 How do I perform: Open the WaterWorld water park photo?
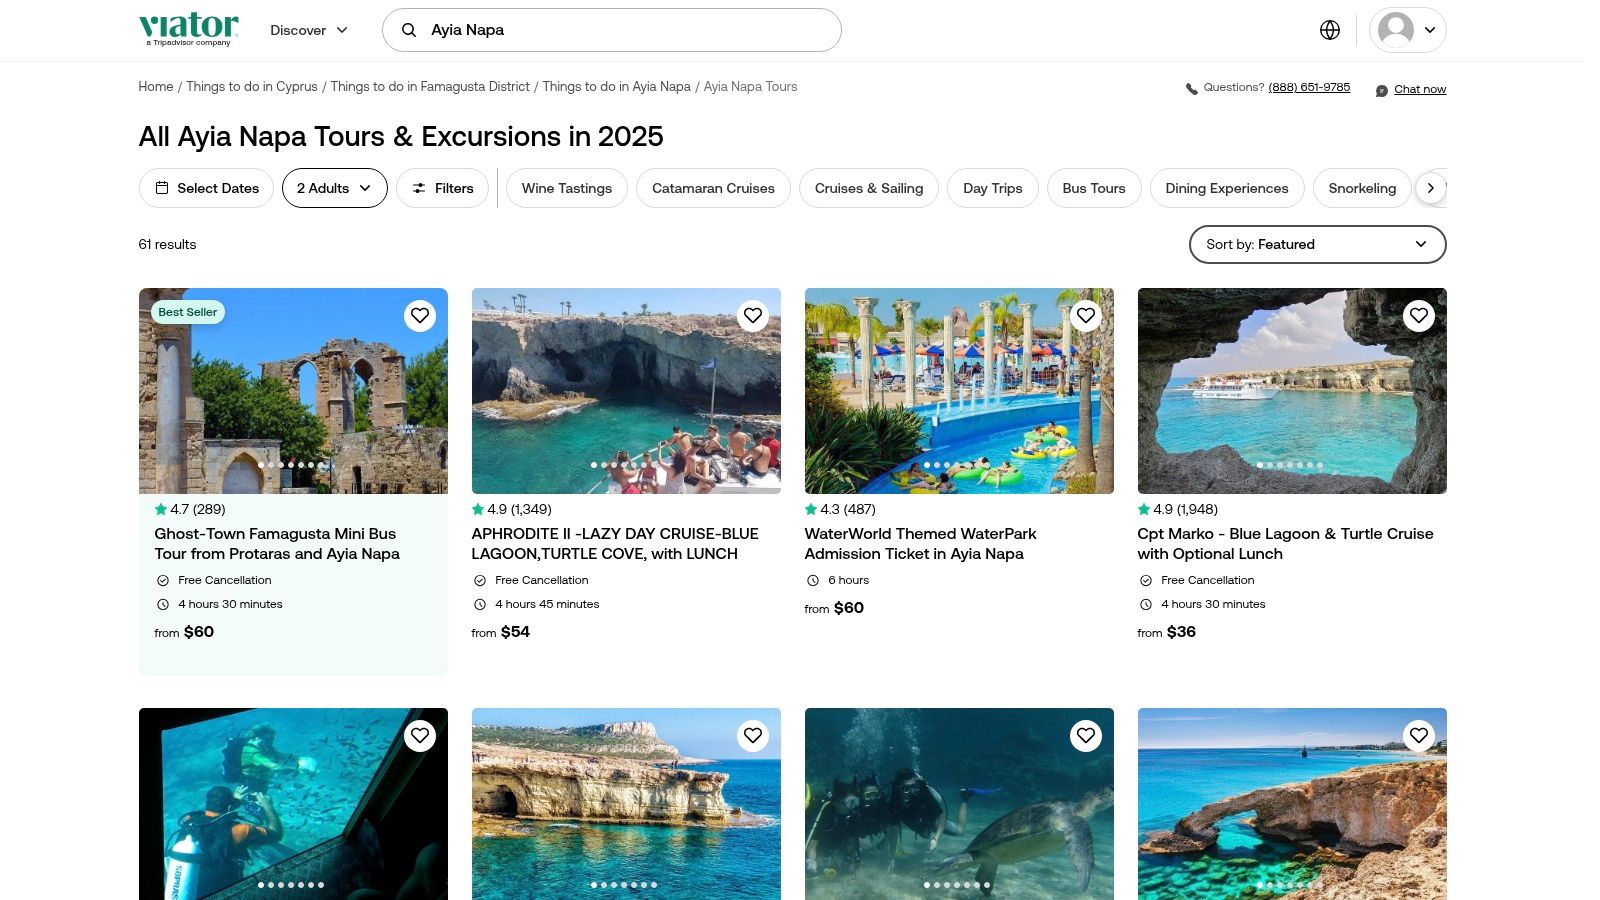(958, 390)
